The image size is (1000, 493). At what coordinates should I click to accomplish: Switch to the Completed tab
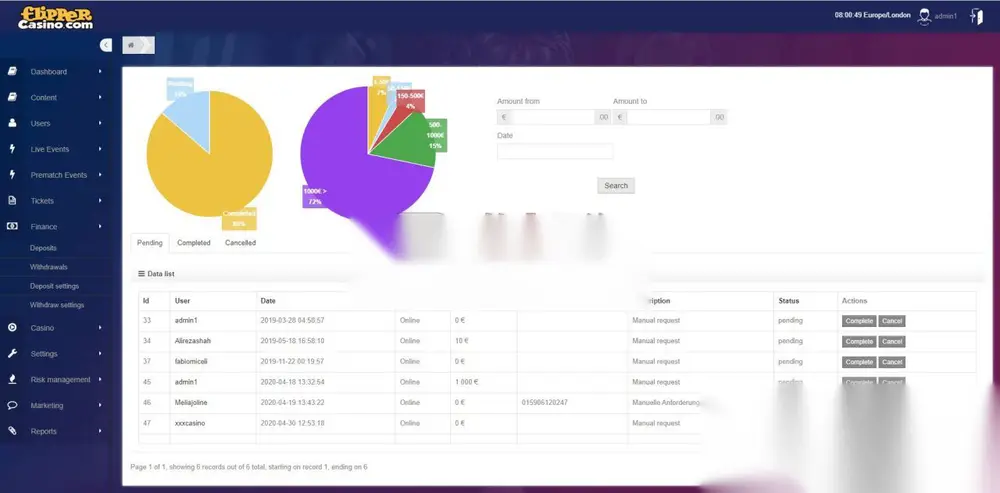pos(194,242)
